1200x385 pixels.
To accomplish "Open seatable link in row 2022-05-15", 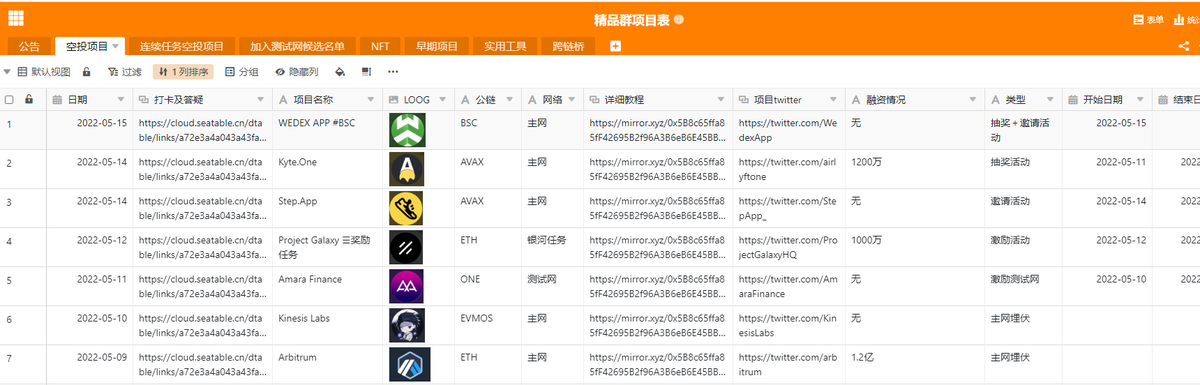I will coord(202,130).
